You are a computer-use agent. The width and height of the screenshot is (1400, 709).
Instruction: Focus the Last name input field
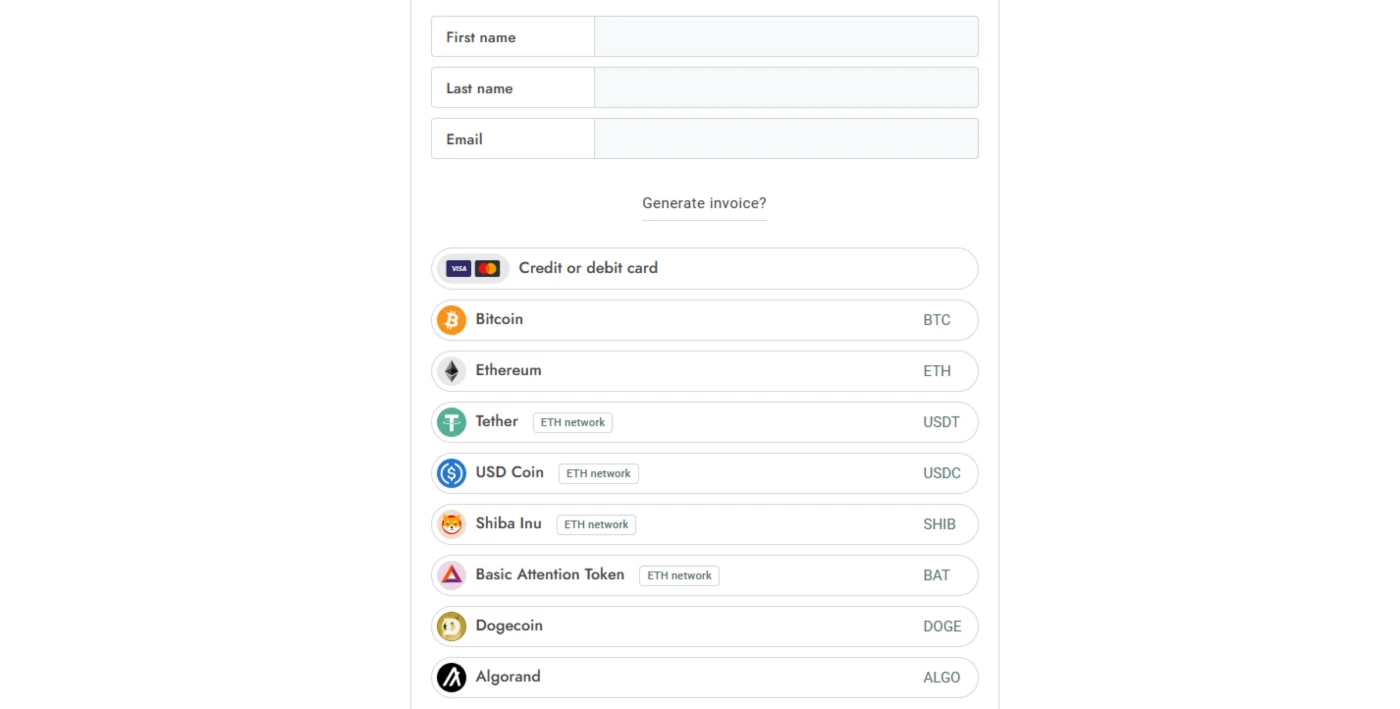(x=786, y=87)
